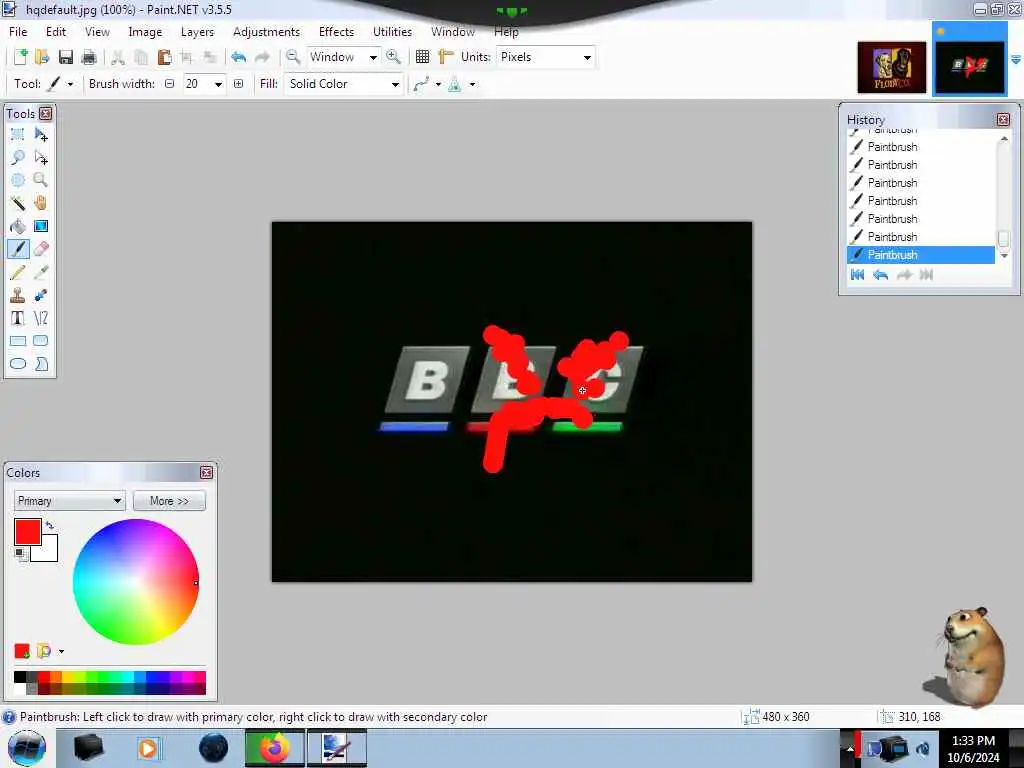This screenshot has width=1024, height=768.
Task: Click the red primary color swatch
Action: (27, 532)
